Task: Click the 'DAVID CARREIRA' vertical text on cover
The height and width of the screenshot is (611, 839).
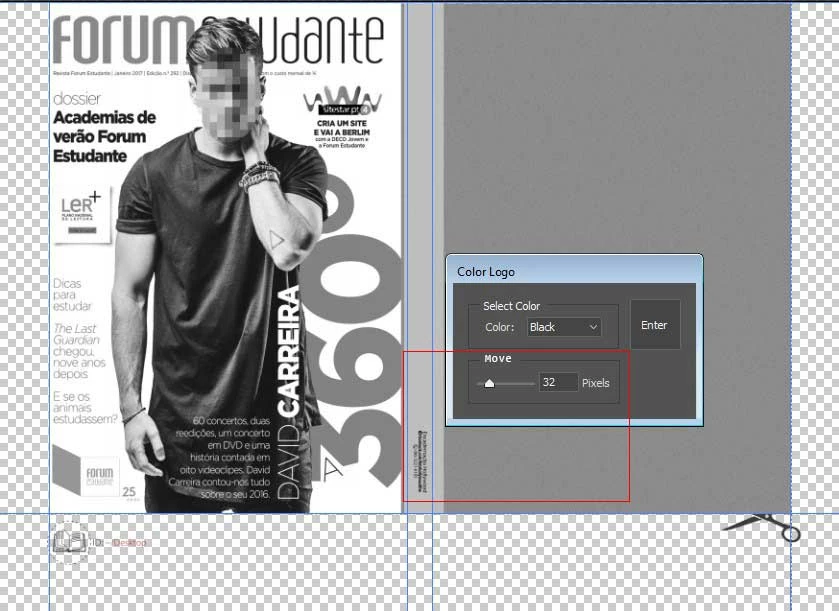Action: point(289,393)
